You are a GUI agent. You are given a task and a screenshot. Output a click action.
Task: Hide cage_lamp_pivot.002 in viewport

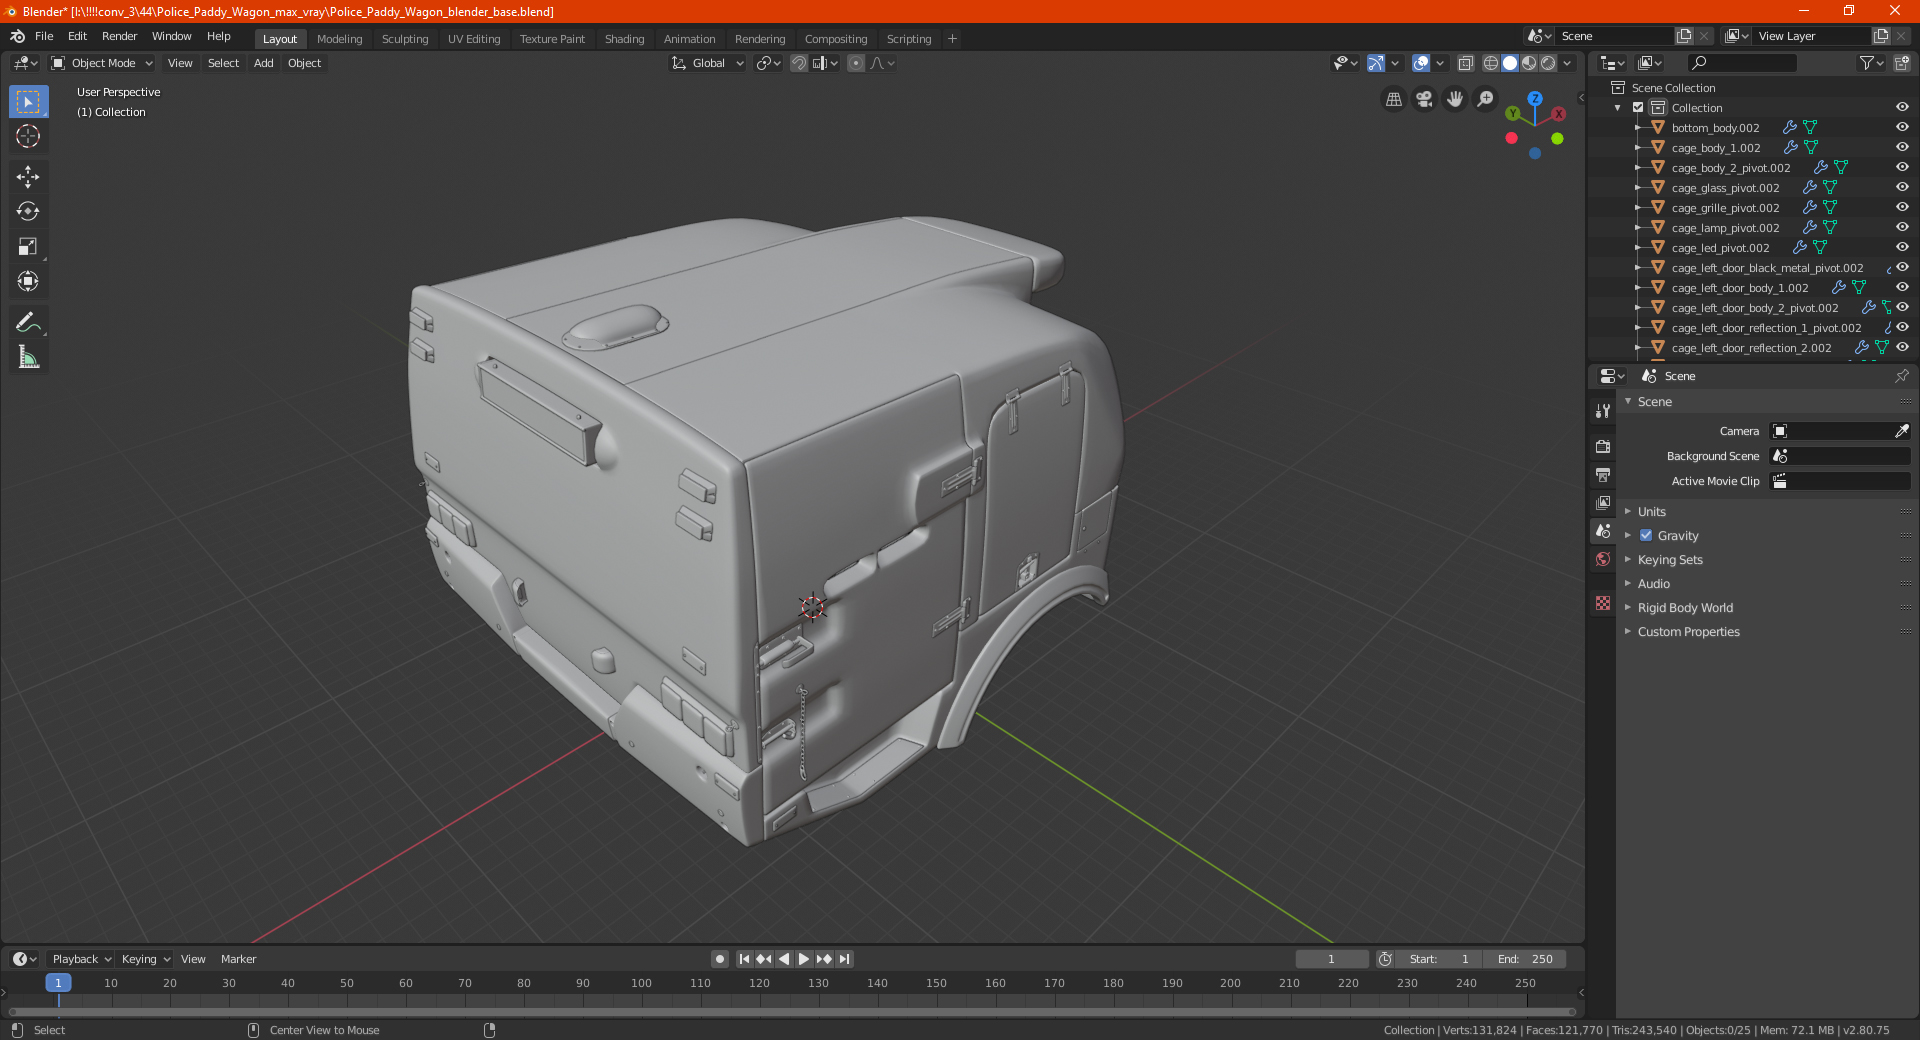[1902, 227]
